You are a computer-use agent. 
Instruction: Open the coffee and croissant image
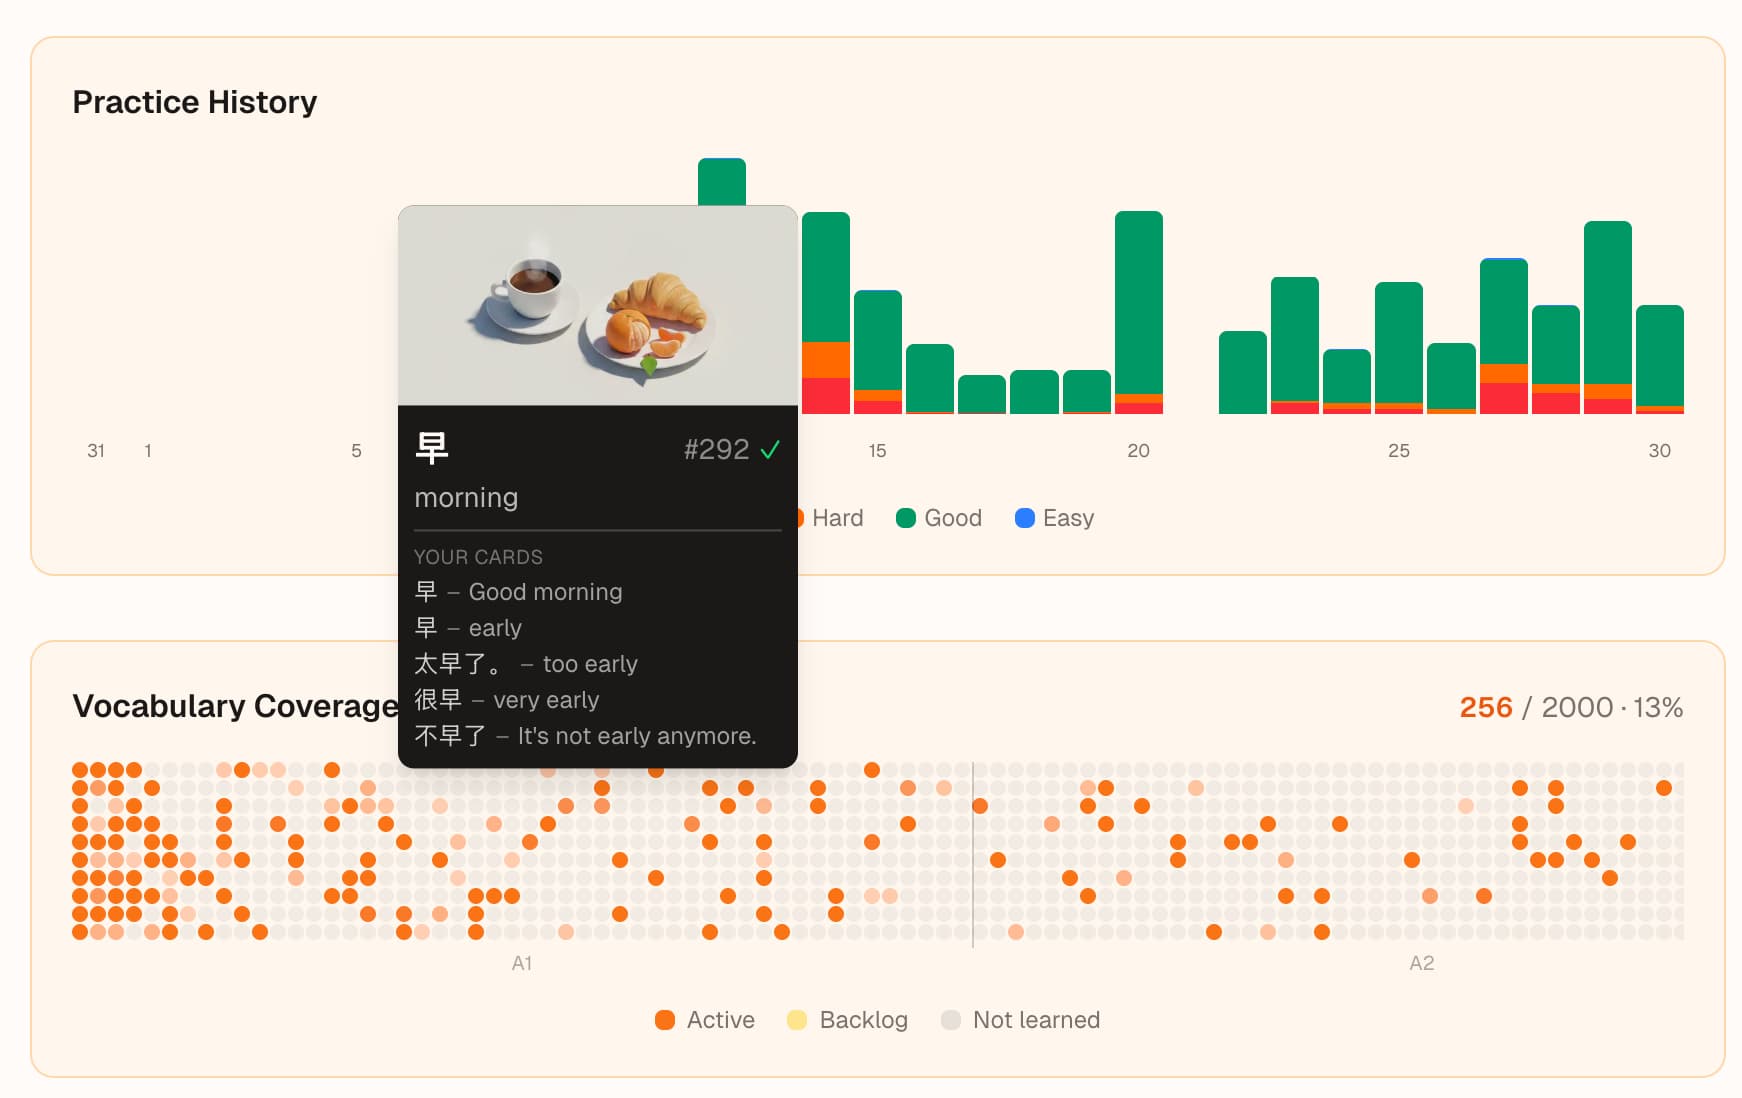coord(598,306)
